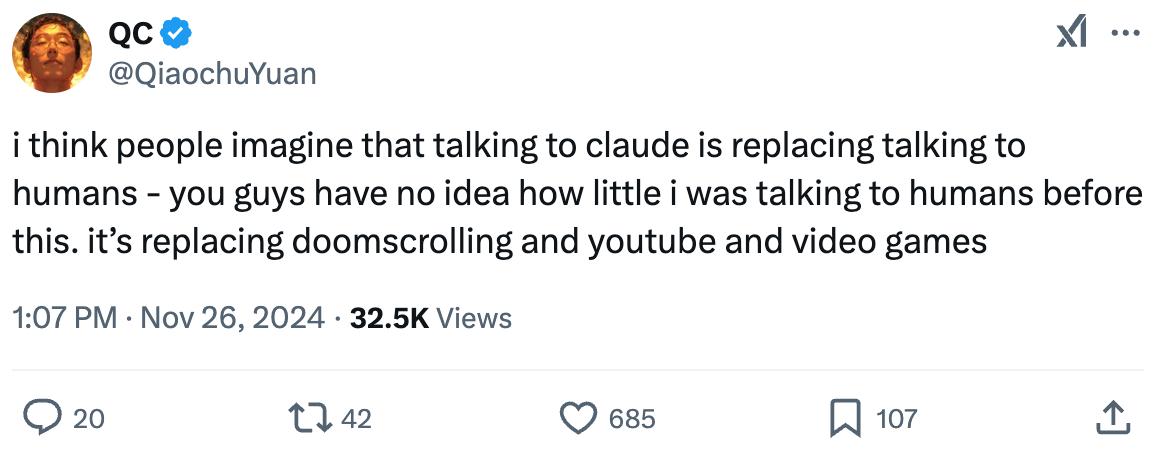Click the word Views after 32.5K

pos(474,318)
